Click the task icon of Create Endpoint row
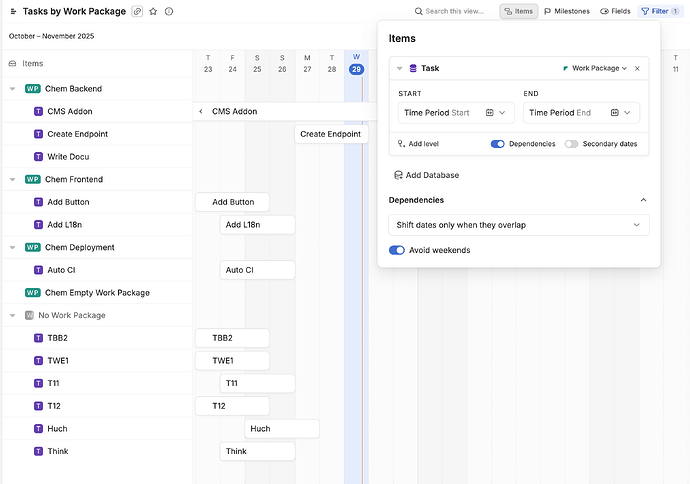This screenshot has height=484, width=690. point(38,134)
